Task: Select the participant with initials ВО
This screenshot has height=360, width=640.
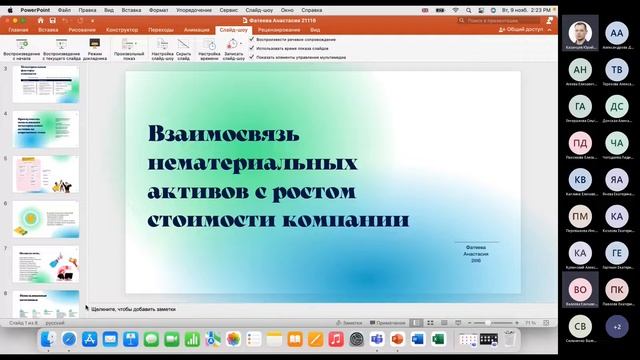Action: 580,290
